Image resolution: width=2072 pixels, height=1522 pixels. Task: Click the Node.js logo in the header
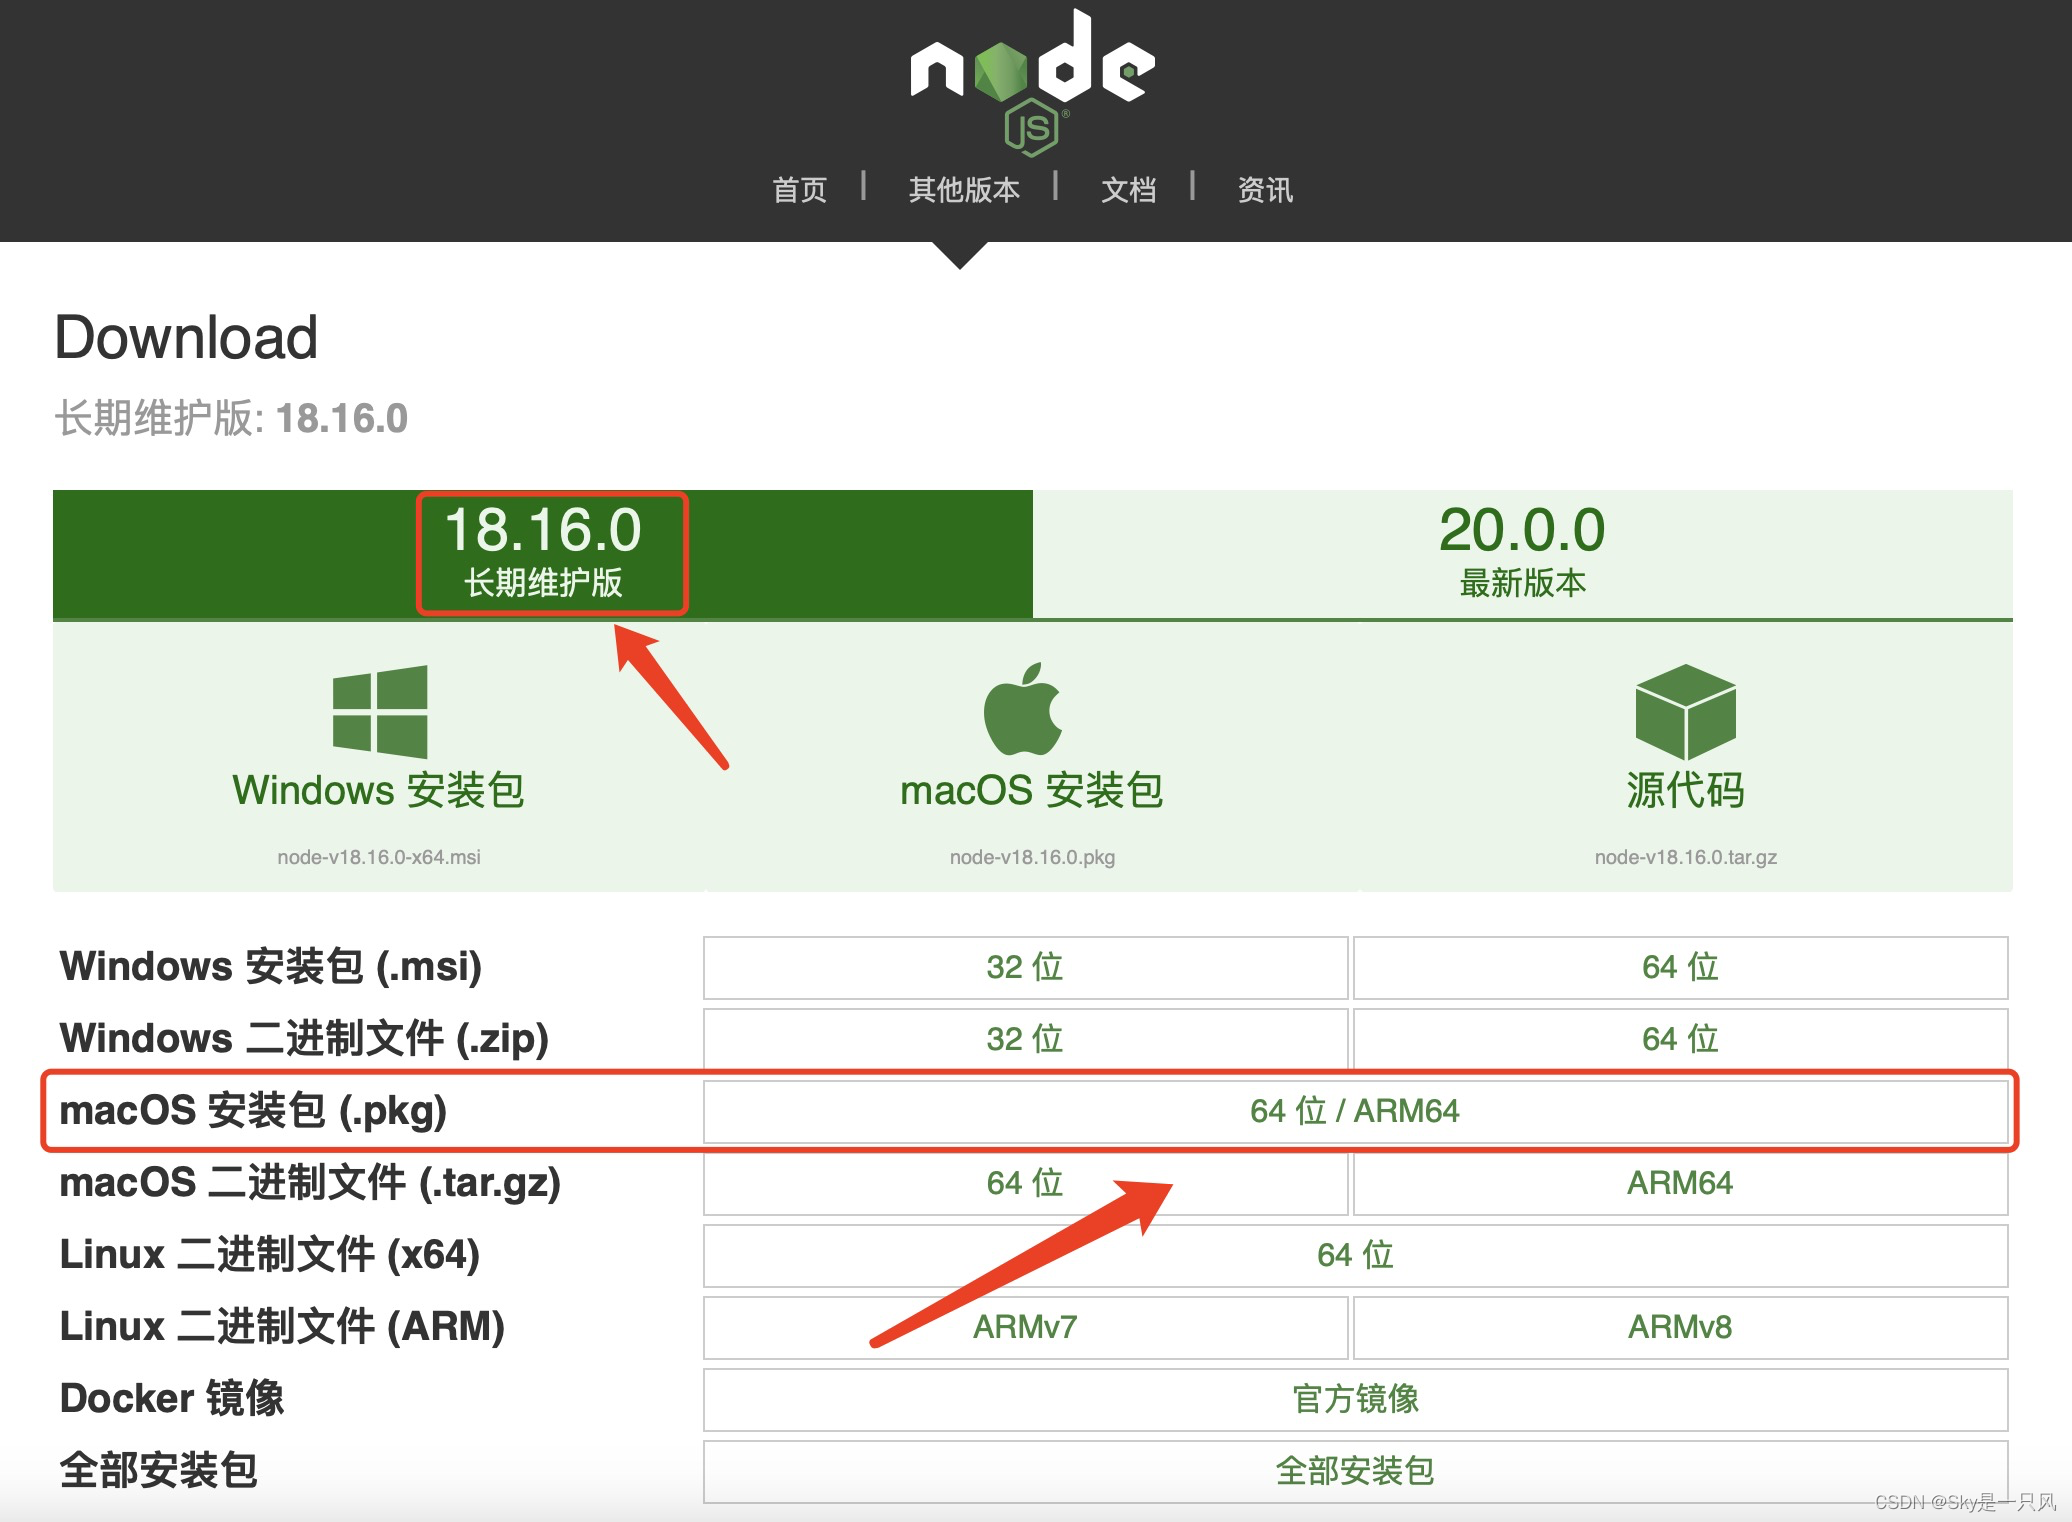click(x=1033, y=82)
